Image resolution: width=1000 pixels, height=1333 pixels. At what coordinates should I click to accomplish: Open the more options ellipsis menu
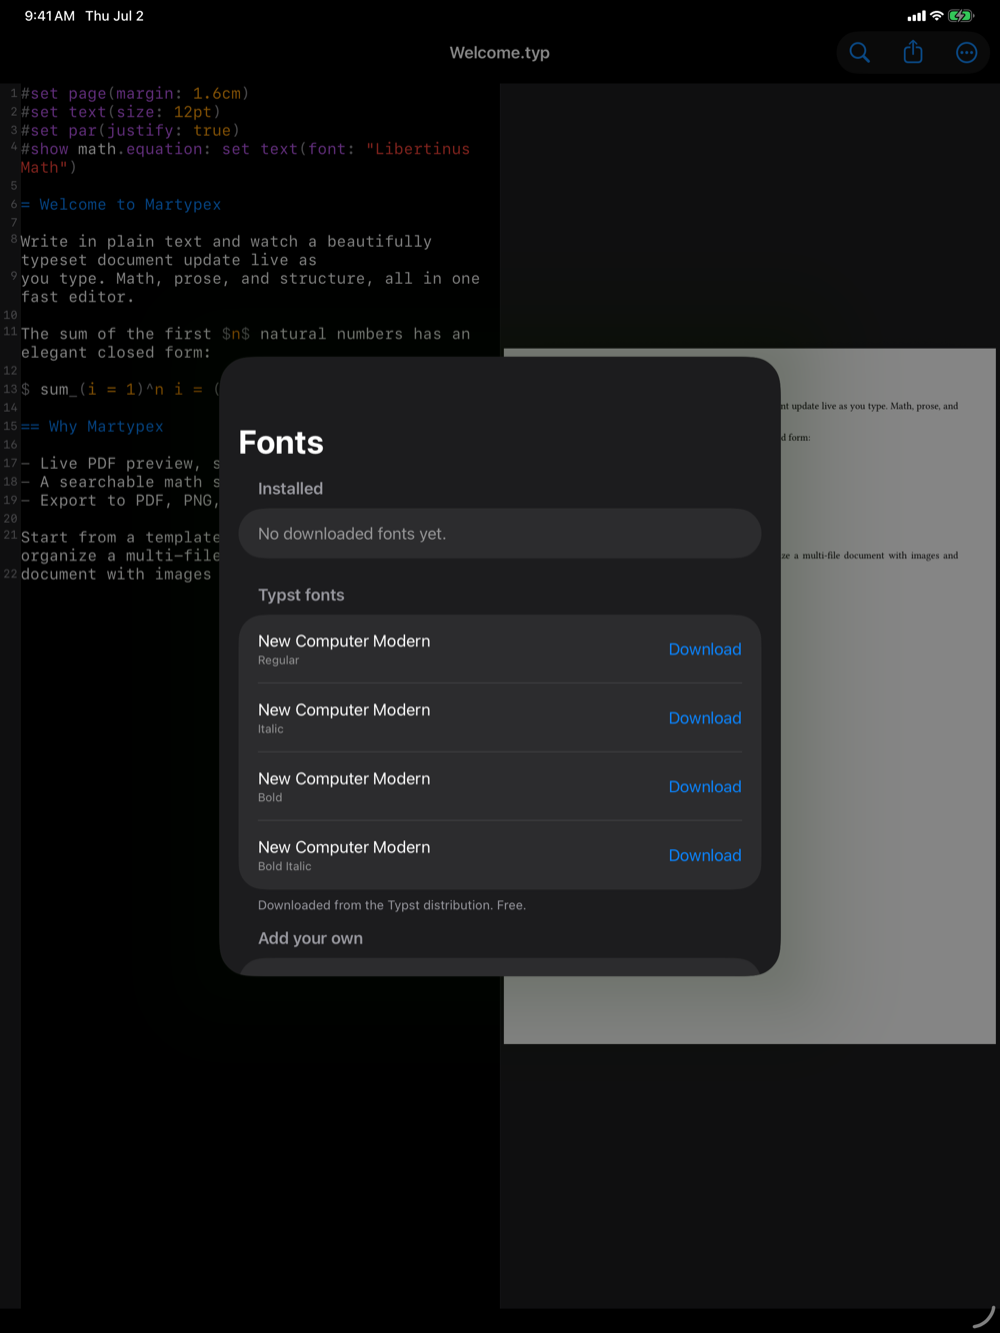[x=966, y=53]
